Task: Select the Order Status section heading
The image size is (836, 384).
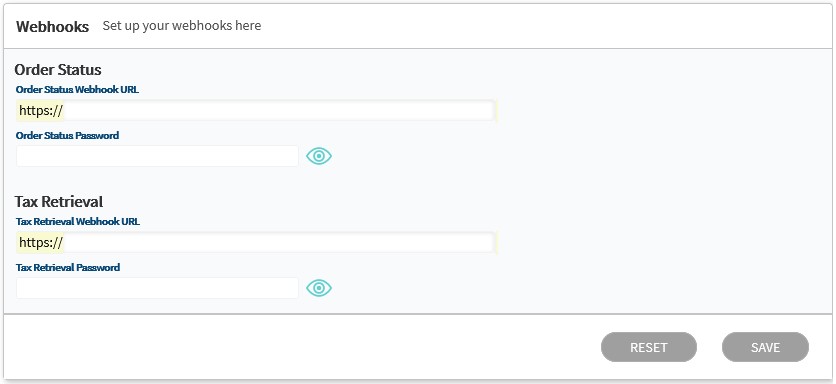Action: 58,70
